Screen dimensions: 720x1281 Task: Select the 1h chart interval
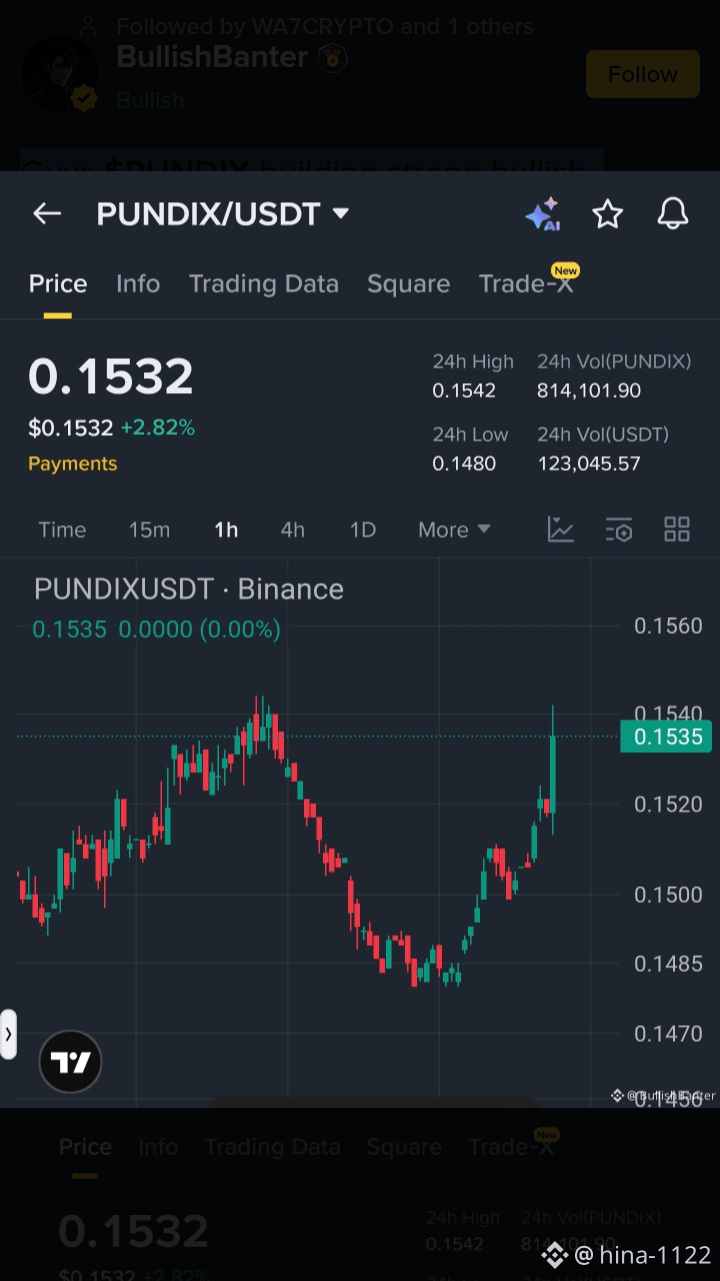[x=226, y=530]
